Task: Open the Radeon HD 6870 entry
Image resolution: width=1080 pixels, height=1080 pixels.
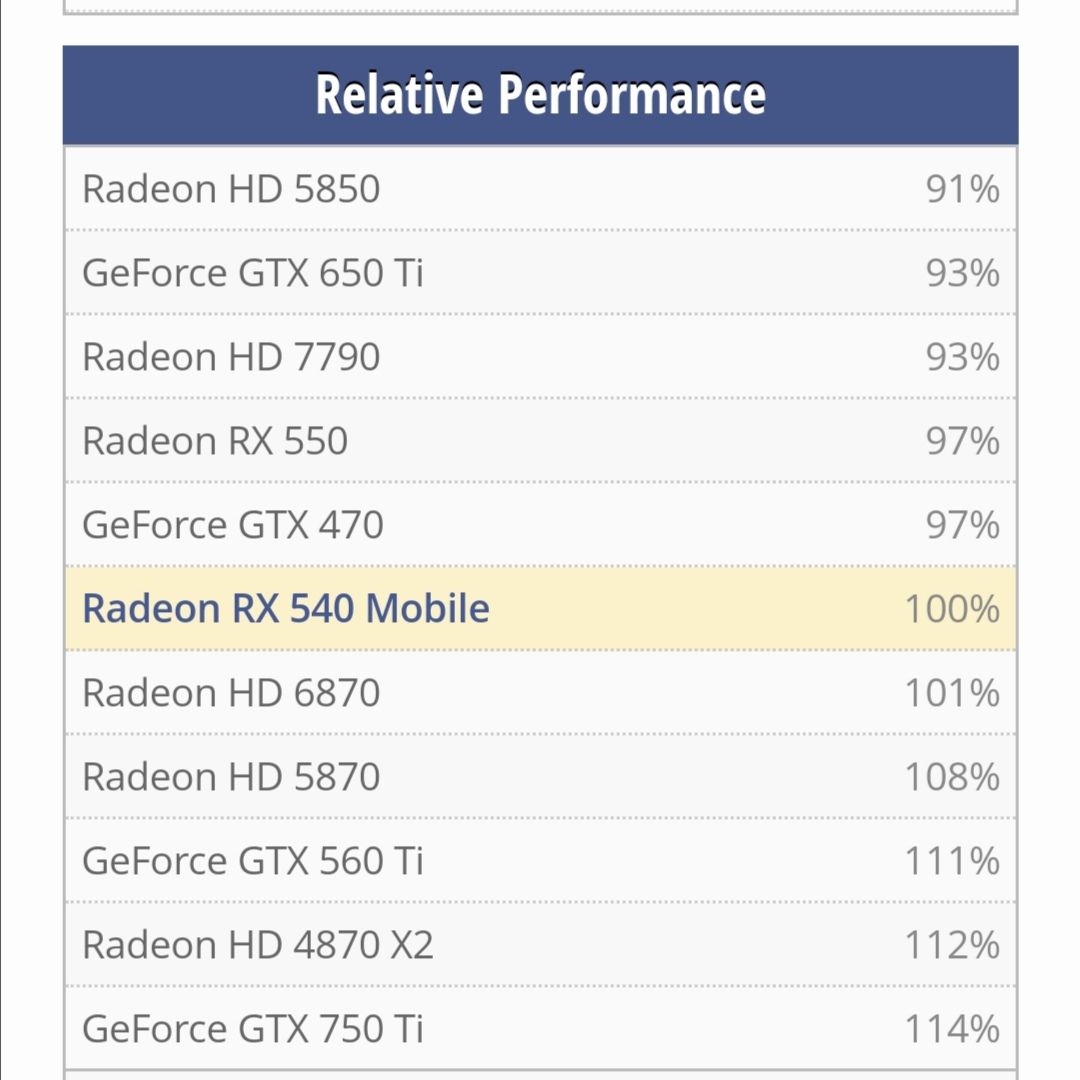Action: tap(231, 693)
